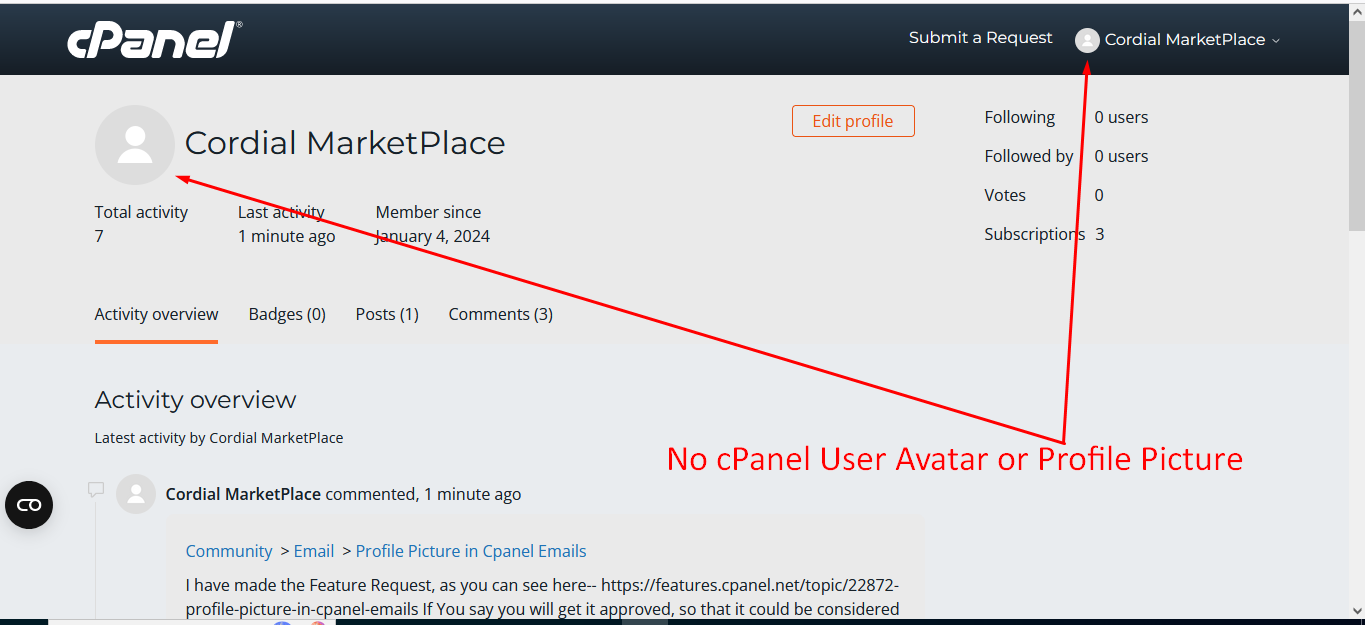Expand the Cordial MarketPlace user menu chevron

point(1275,41)
